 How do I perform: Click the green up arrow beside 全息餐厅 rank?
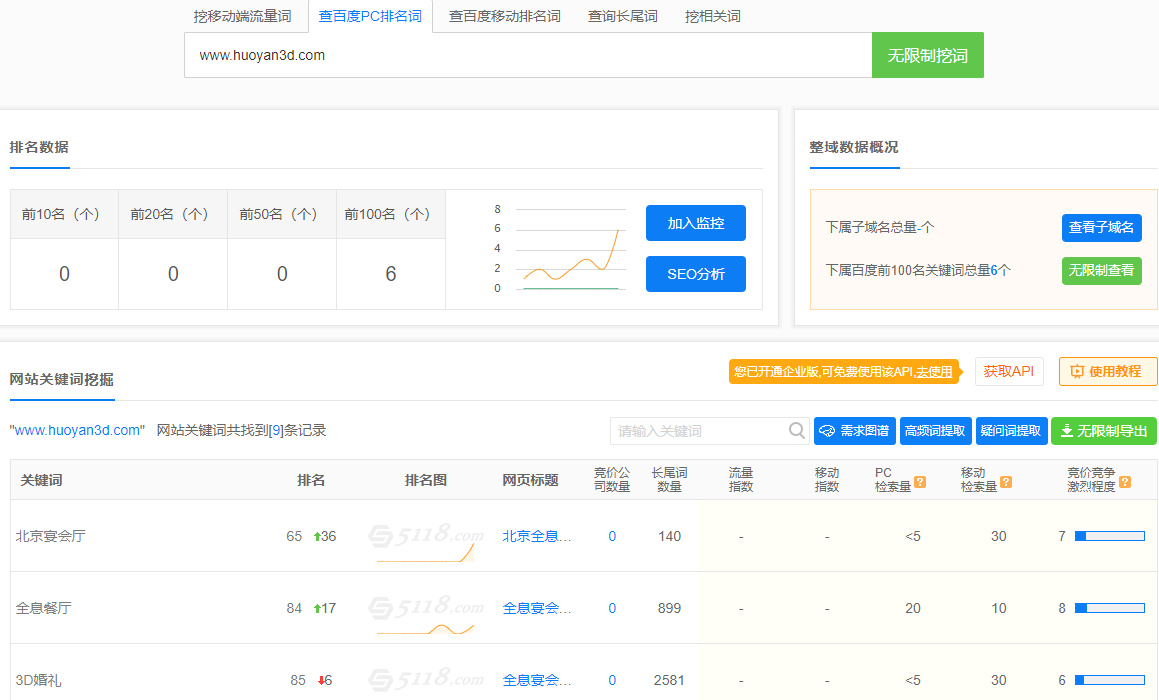317,608
